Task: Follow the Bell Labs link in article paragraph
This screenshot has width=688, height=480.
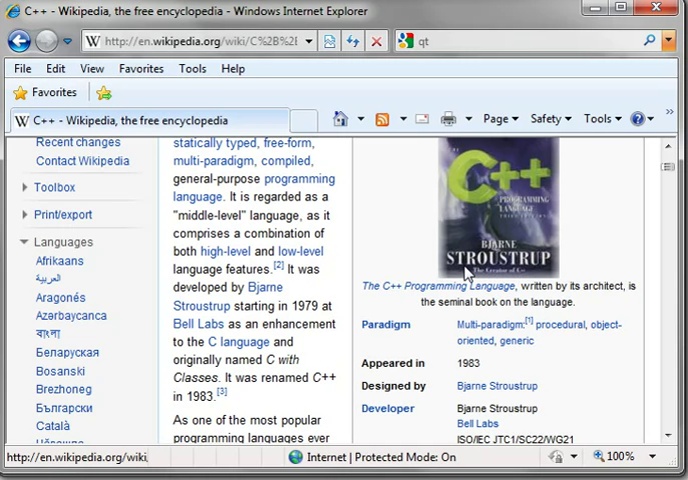Action: coord(198,324)
